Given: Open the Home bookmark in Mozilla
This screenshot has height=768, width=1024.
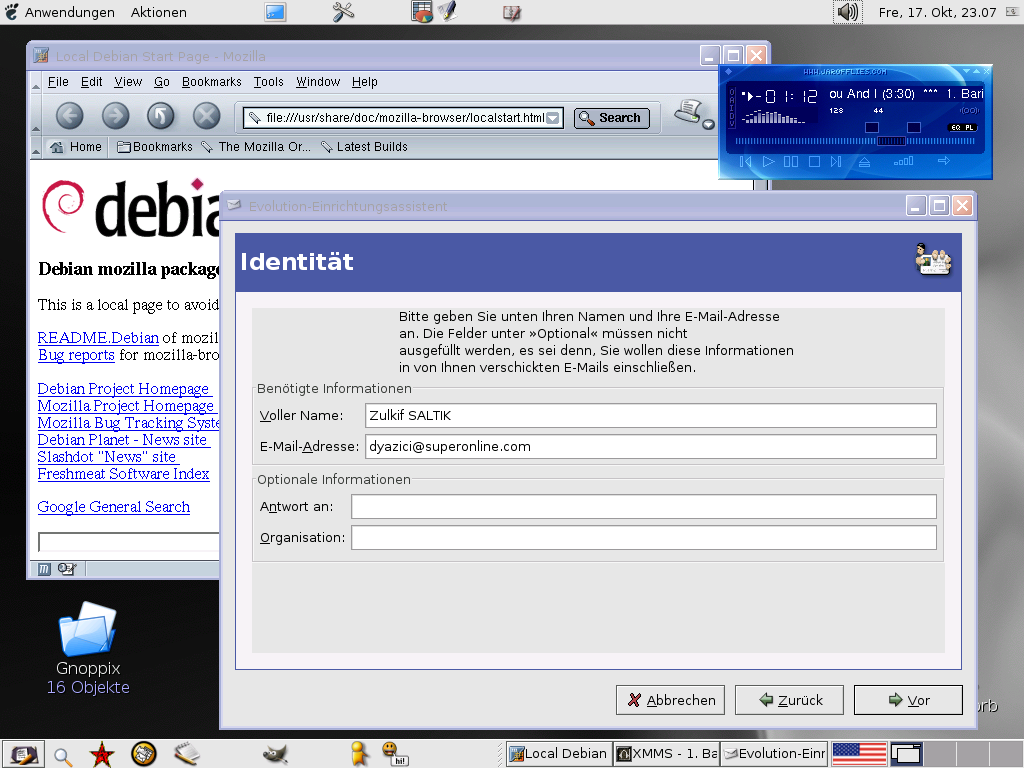Looking at the screenshot, I should tap(76, 147).
